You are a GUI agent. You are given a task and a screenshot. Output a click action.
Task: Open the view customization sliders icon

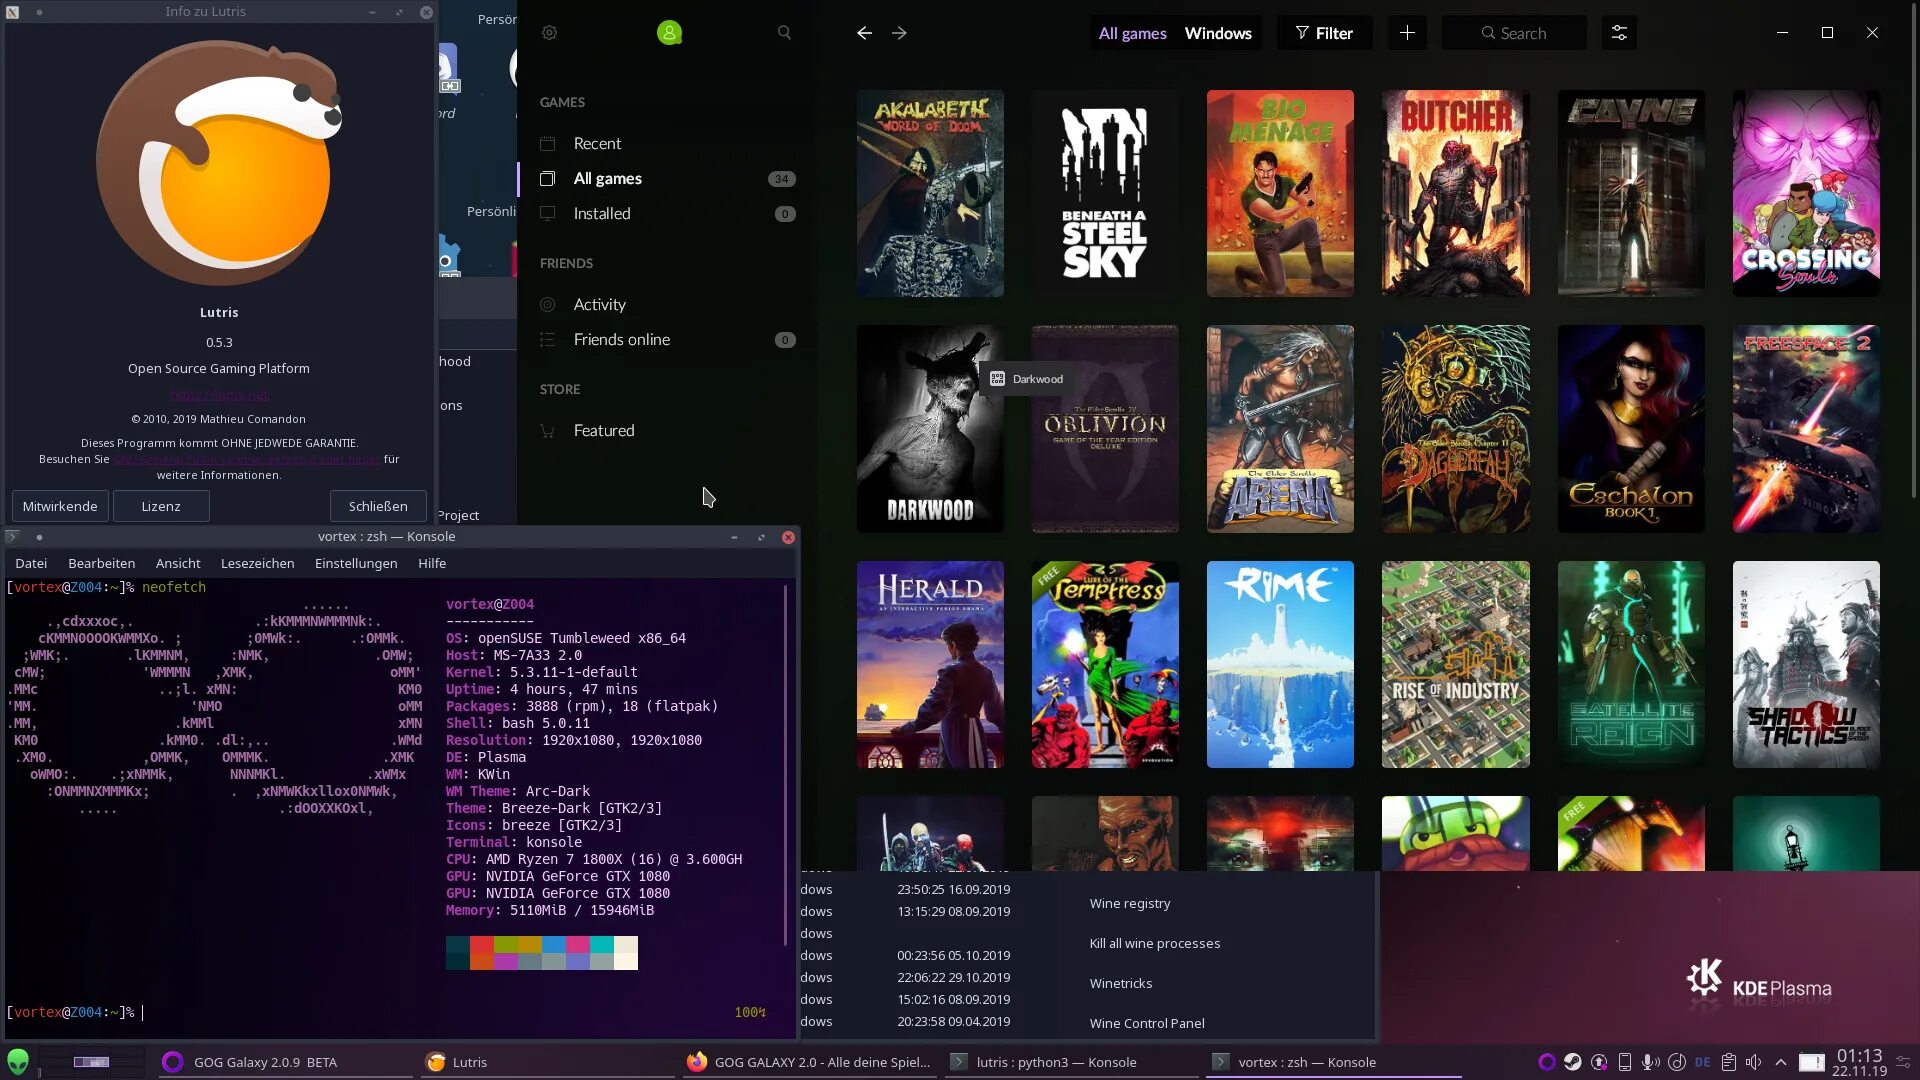coord(1619,33)
